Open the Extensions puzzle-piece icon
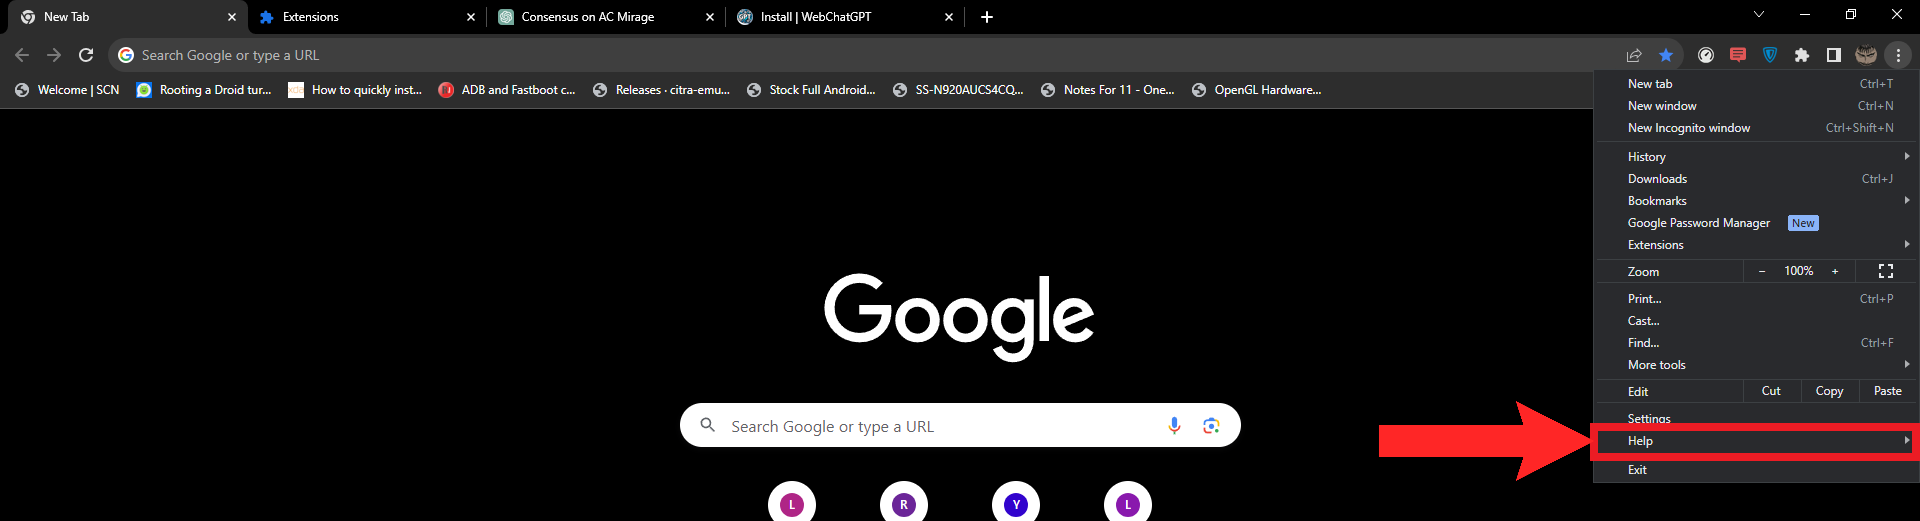This screenshot has height=521, width=1920. (1802, 55)
